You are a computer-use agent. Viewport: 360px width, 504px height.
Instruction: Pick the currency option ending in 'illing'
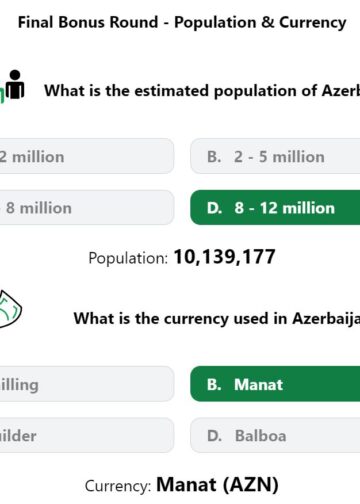[x=87, y=384]
